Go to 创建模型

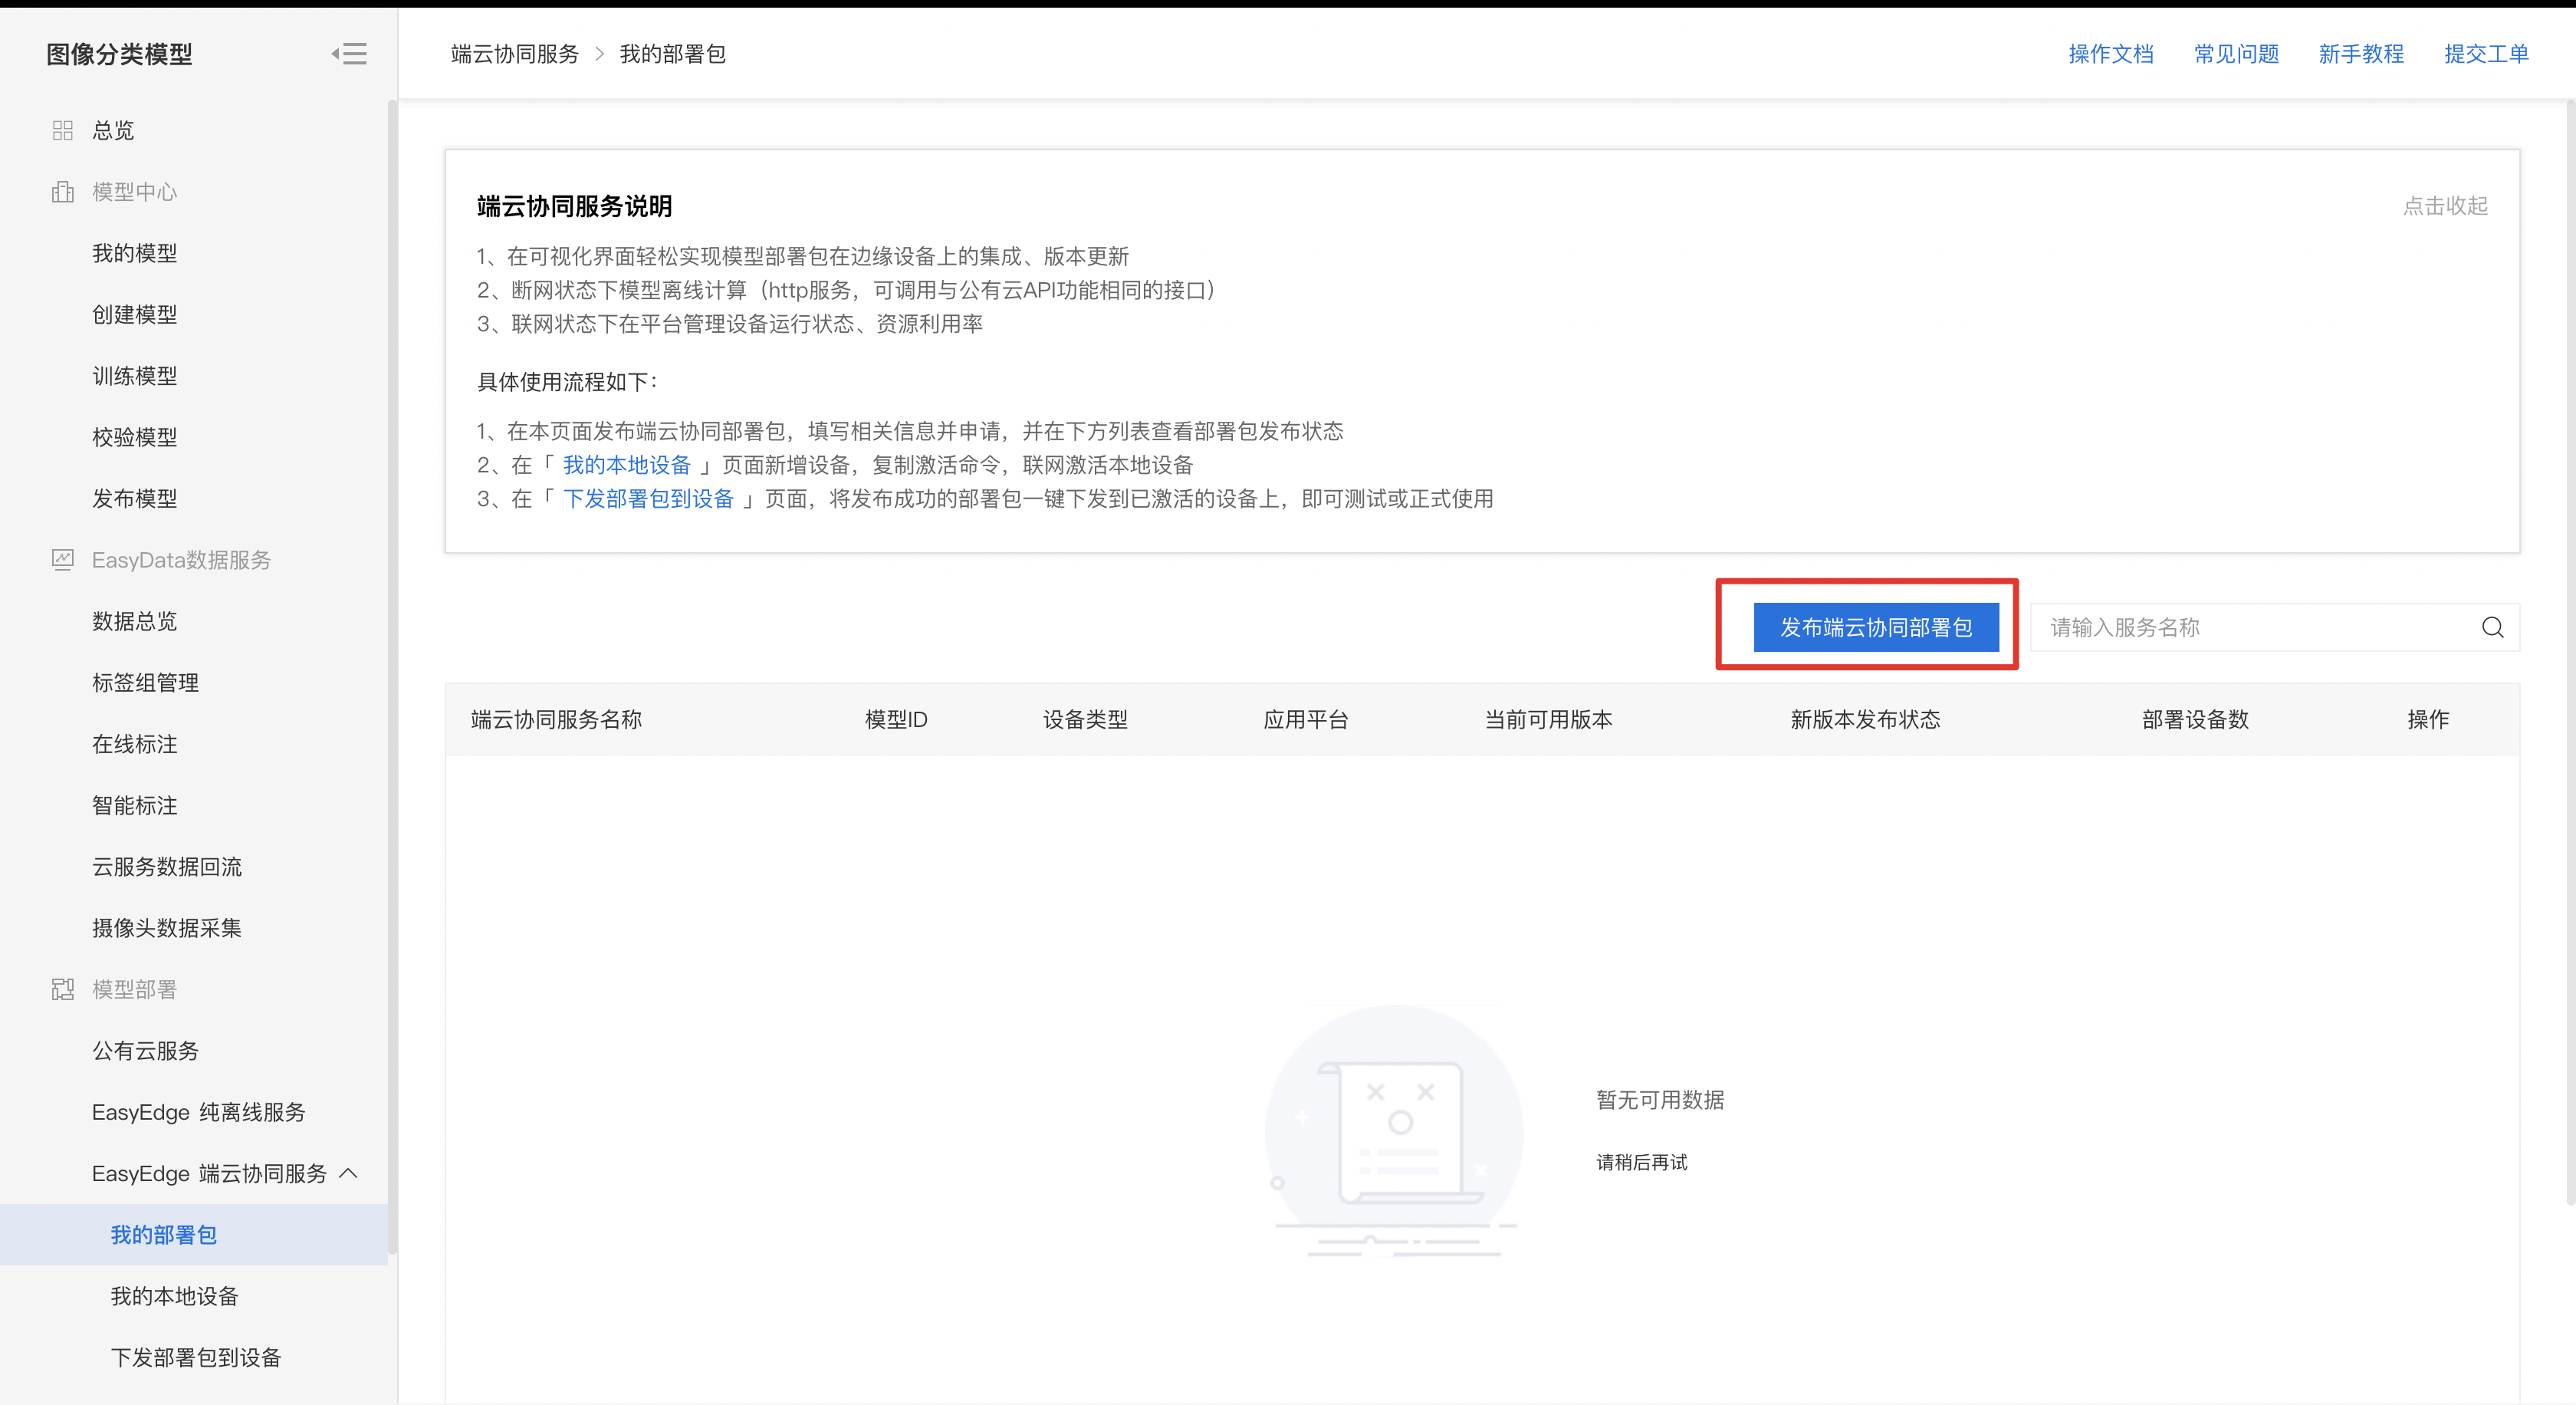point(135,314)
